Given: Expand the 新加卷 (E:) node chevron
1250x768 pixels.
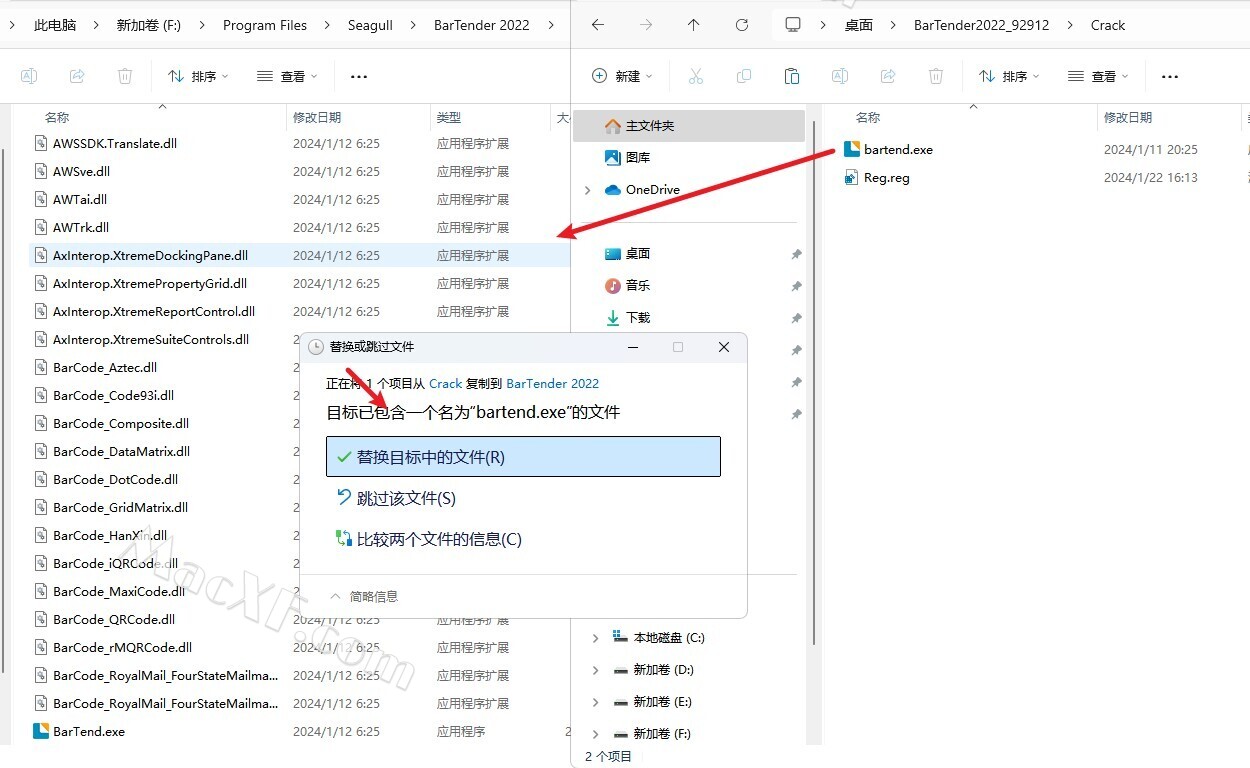Looking at the screenshot, I should (x=595, y=702).
